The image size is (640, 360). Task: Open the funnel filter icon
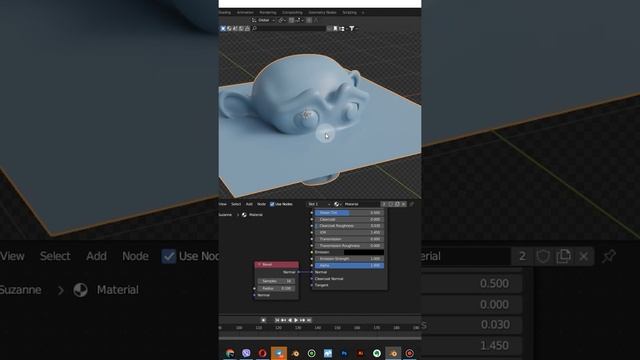click(x=352, y=28)
